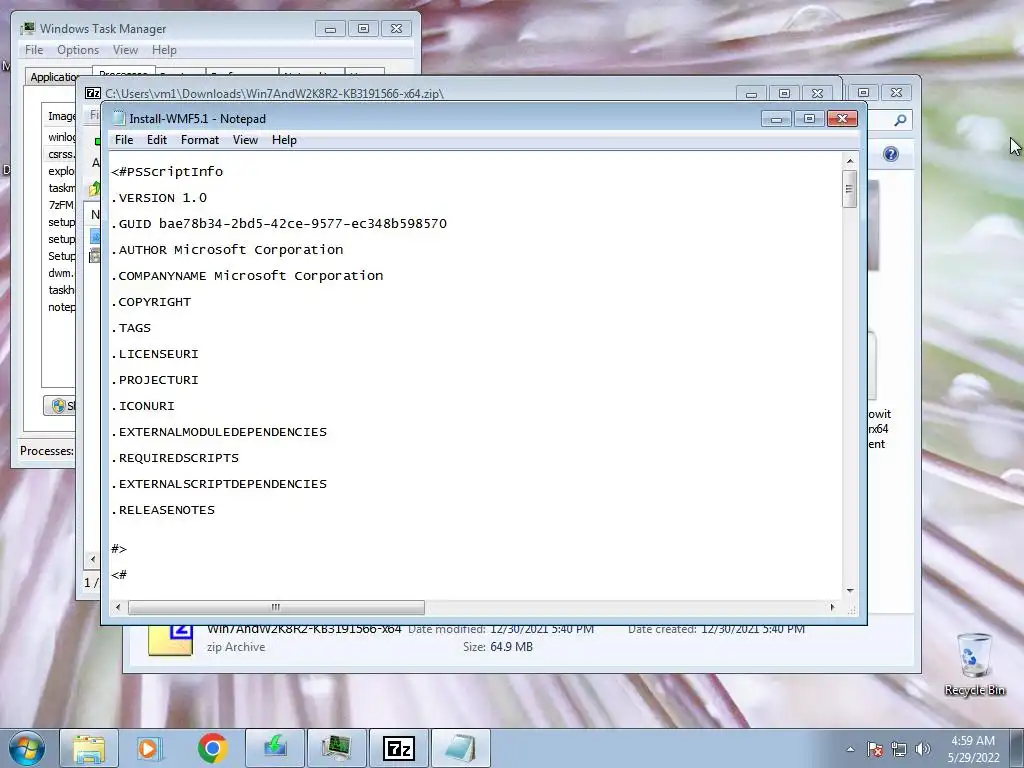
Task: Click the .GUID line in Notepad
Action: pyautogui.click(x=279, y=224)
